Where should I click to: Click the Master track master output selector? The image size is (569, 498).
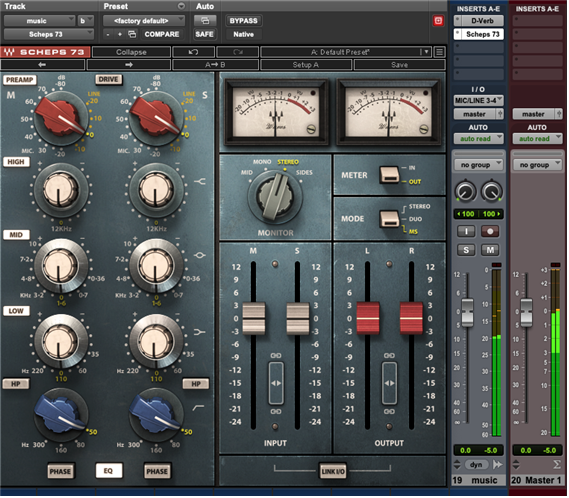534,114
